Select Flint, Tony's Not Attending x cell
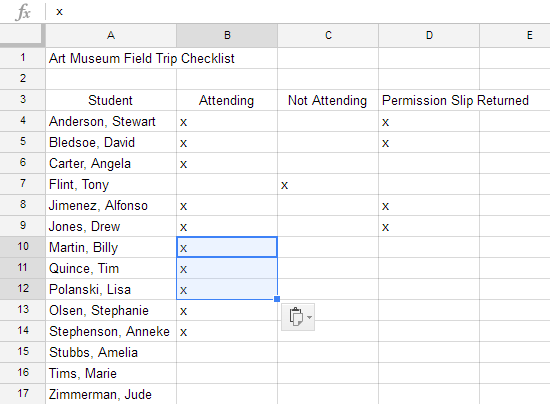 (x=328, y=184)
